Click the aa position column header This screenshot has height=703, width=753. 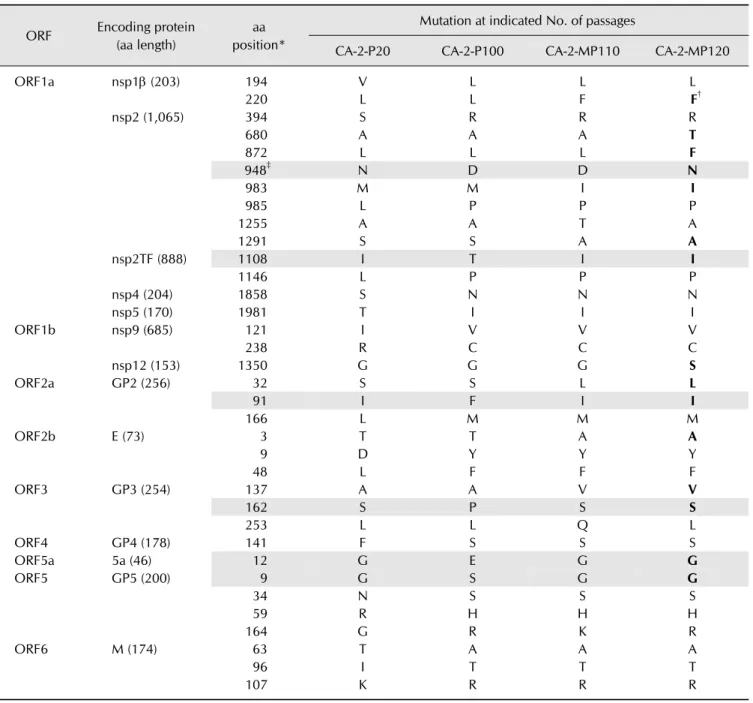258,36
